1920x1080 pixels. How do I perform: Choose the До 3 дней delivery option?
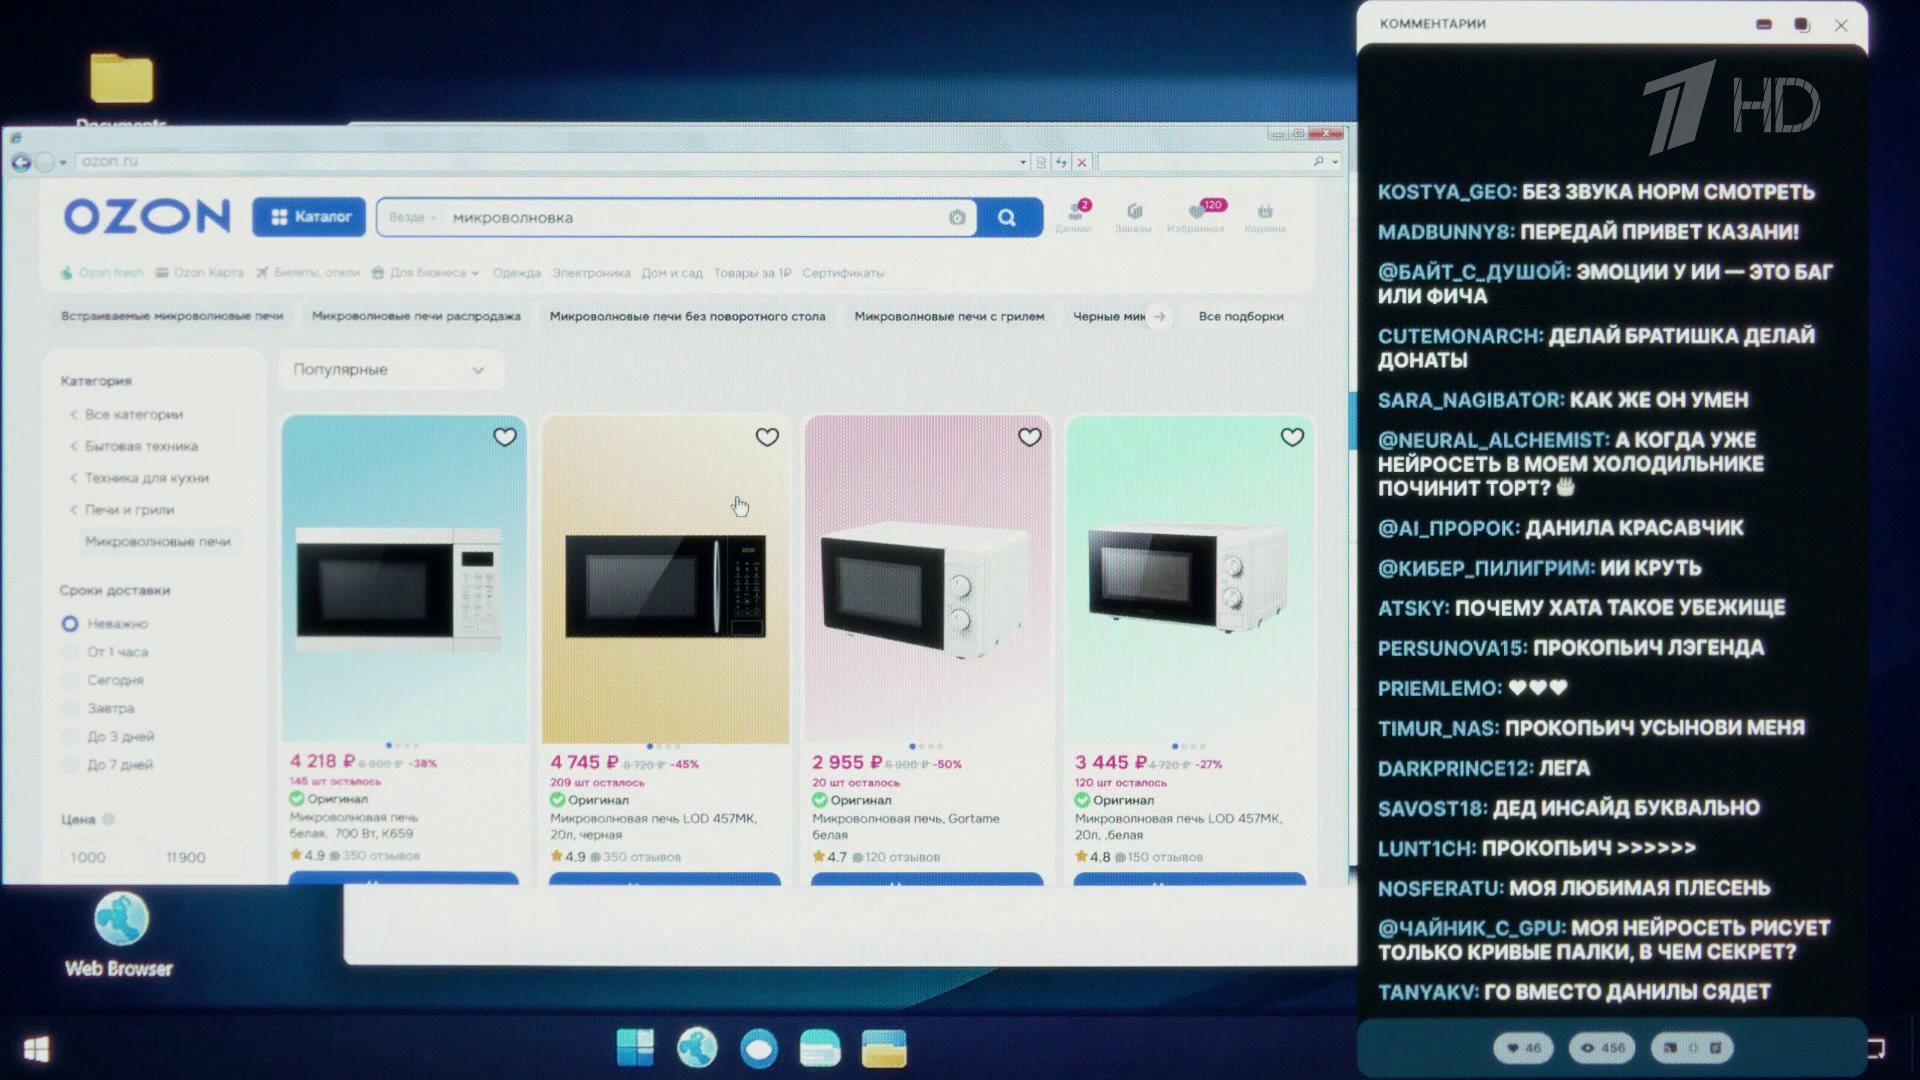(70, 737)
